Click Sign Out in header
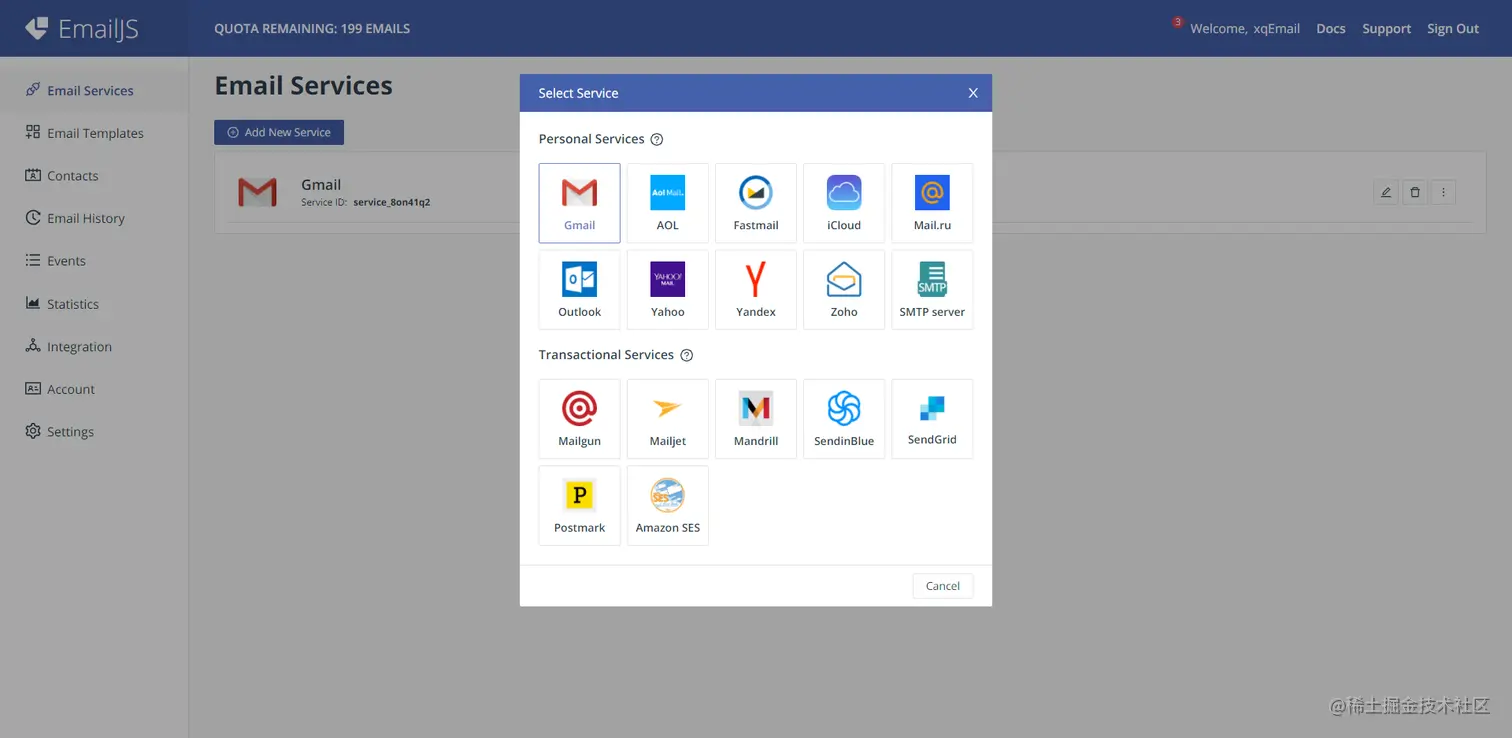This screenshot has height=738, width=1512. (1452, 29)
